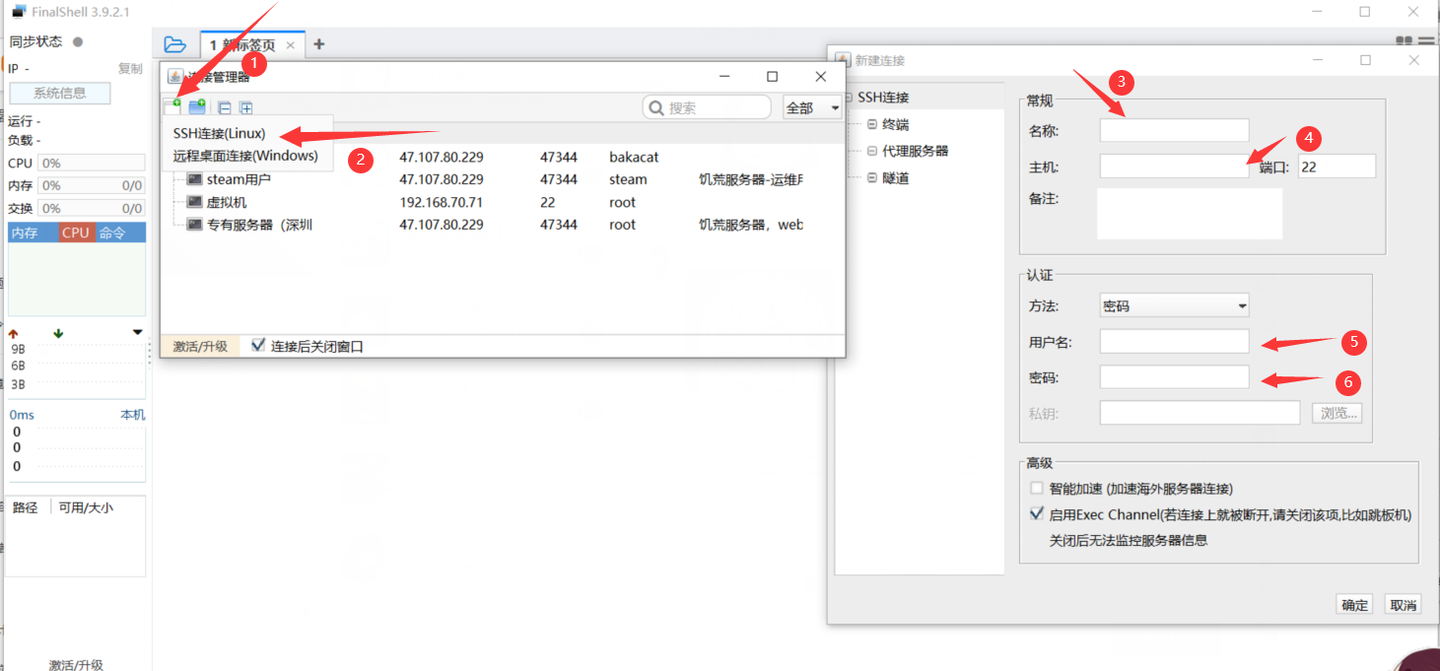This screenshot has width=1440, height=671.
Task: Click the 系统信息 button
Action: 60,93
